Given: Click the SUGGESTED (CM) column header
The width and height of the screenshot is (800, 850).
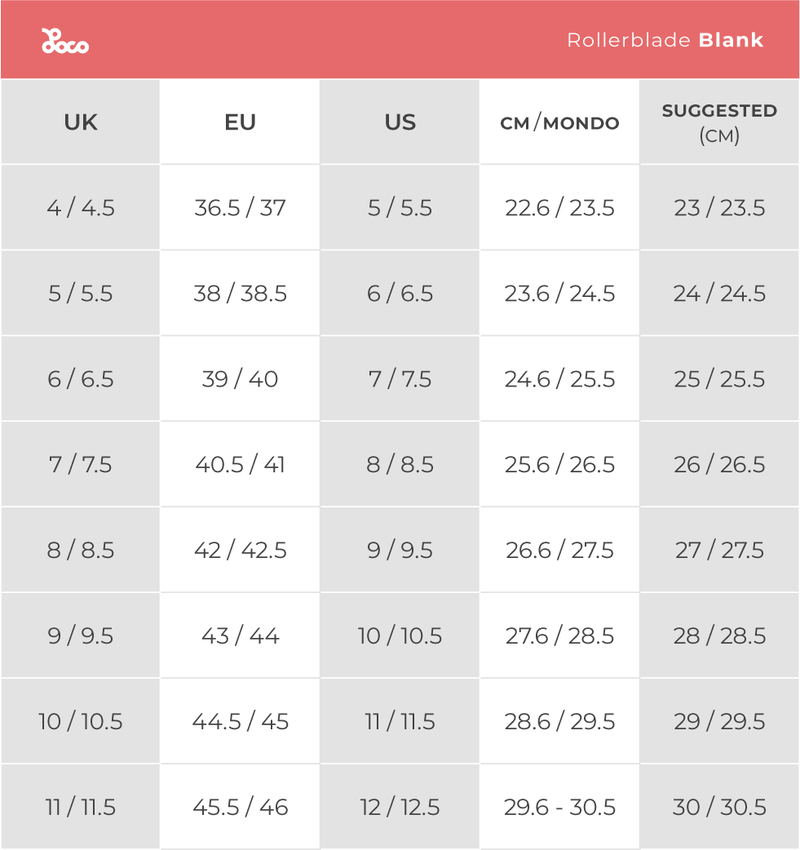Looking at the screenshot, I should pos(719,122).
